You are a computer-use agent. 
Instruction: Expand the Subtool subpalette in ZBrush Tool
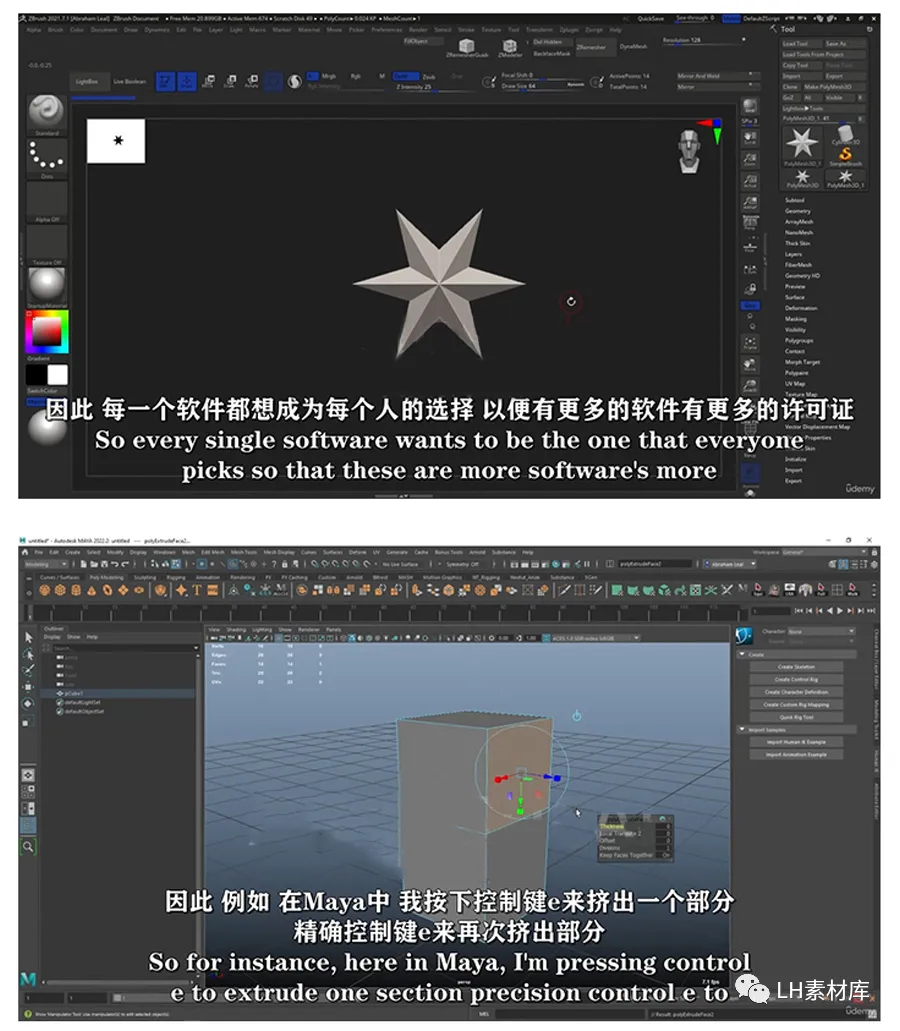794,200
